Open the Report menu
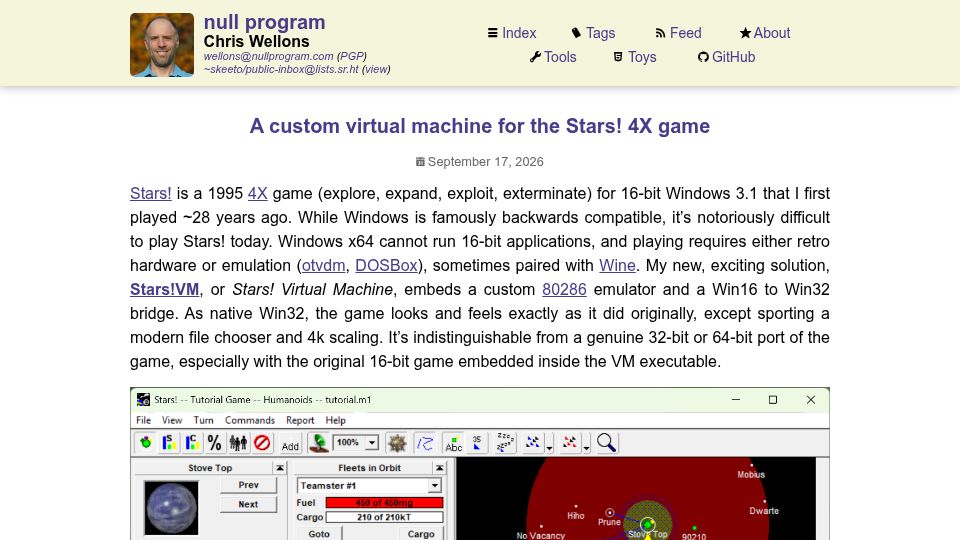Viewport: 960px width, 540px height. [x=300, y=420]
